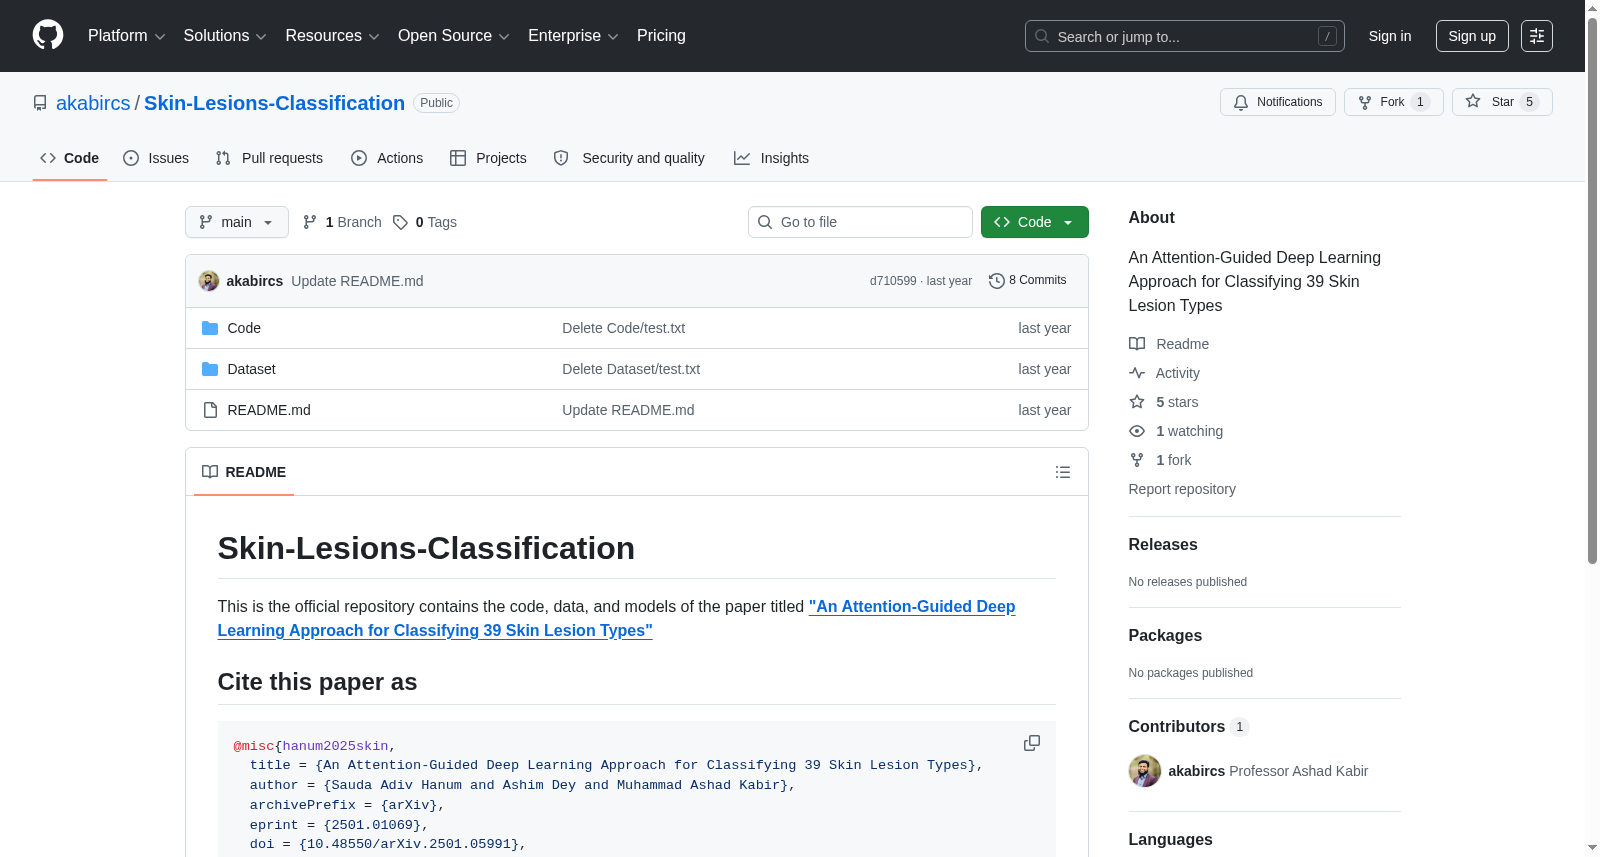Open the attention-guided paper title link
The image size is (1600, 857).
[x=616, y=618]
